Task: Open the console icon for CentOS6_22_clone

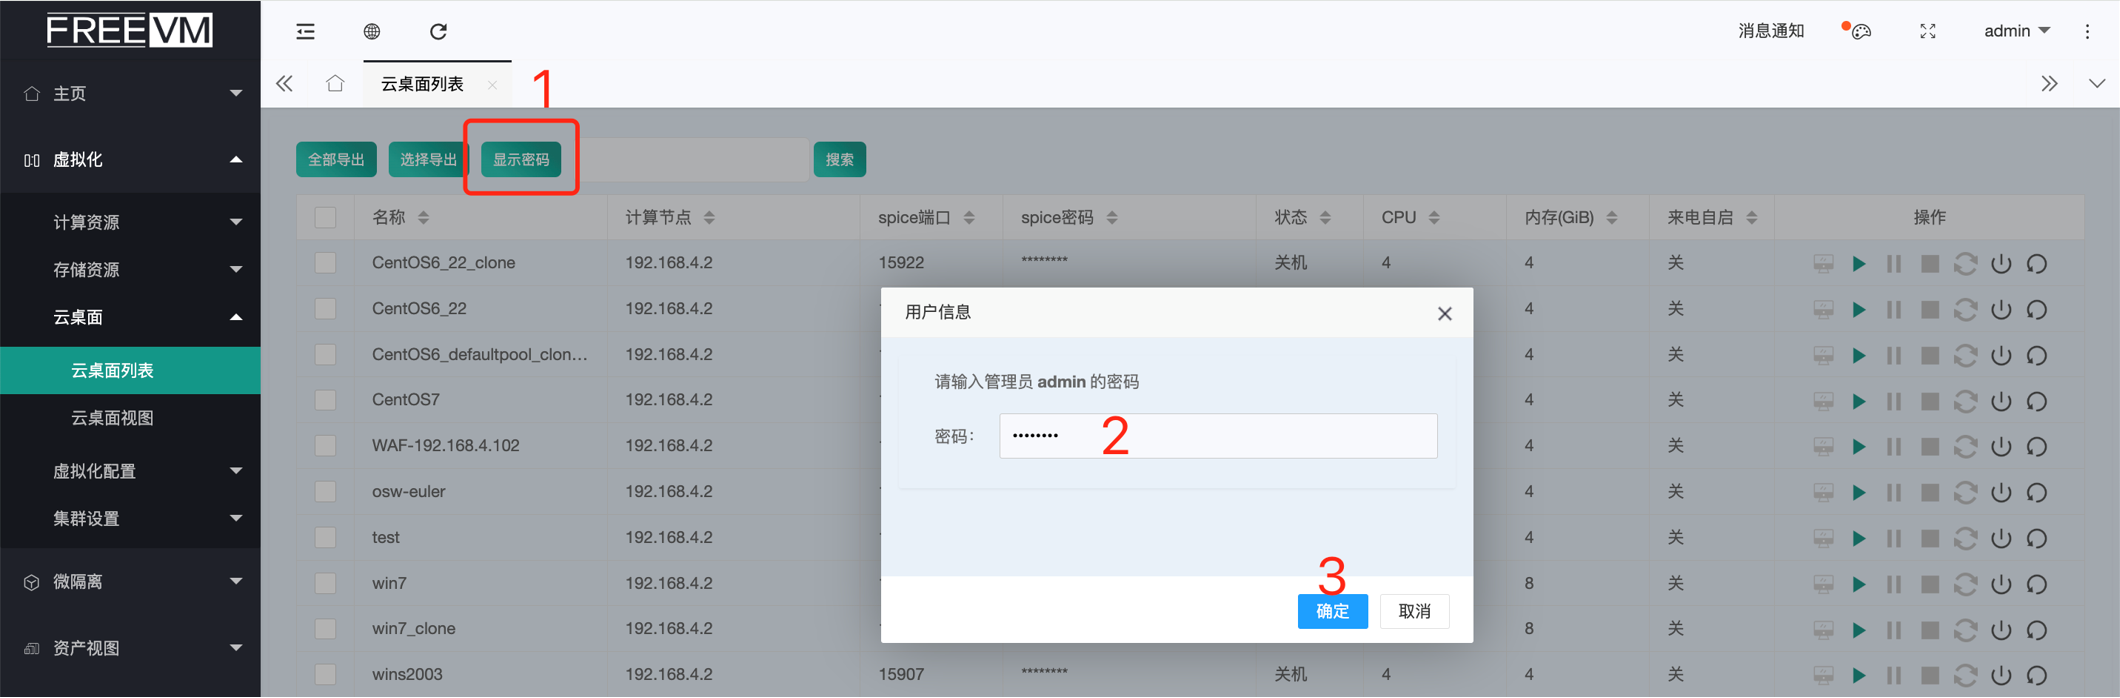Action: tap(1823, 264)
